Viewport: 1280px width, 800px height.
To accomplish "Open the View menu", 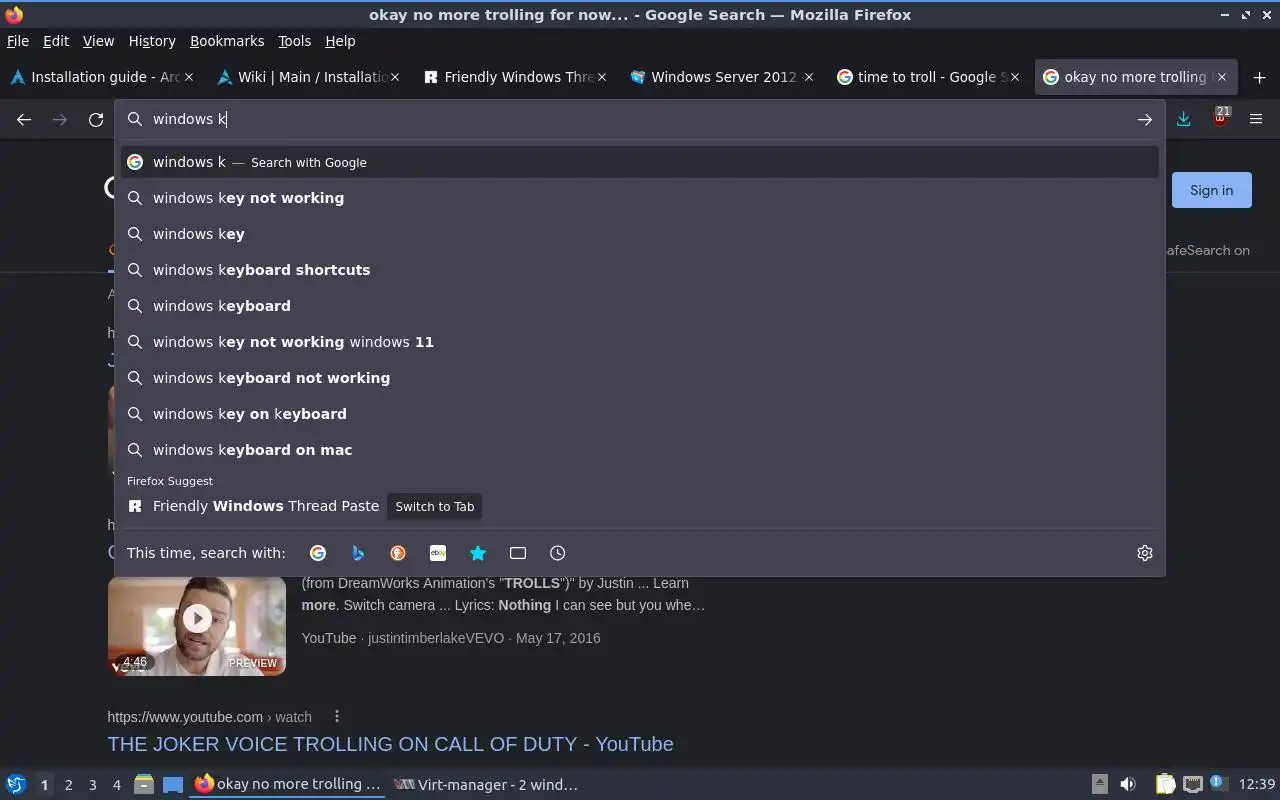I will pyautogui.click(x=98, y=41).
